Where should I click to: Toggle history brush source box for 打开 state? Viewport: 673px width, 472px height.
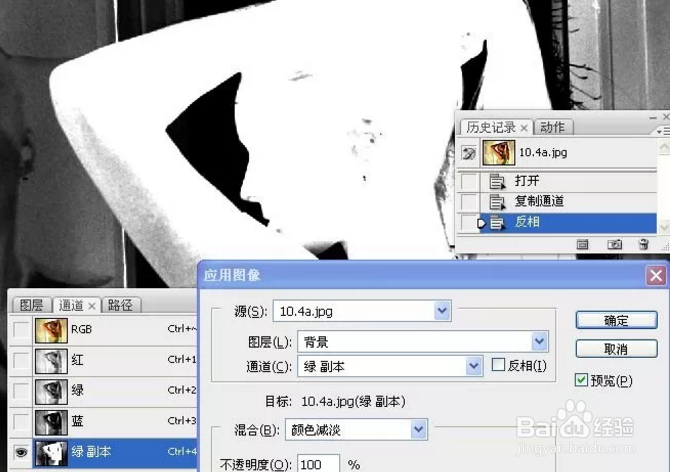click(469, 182)
